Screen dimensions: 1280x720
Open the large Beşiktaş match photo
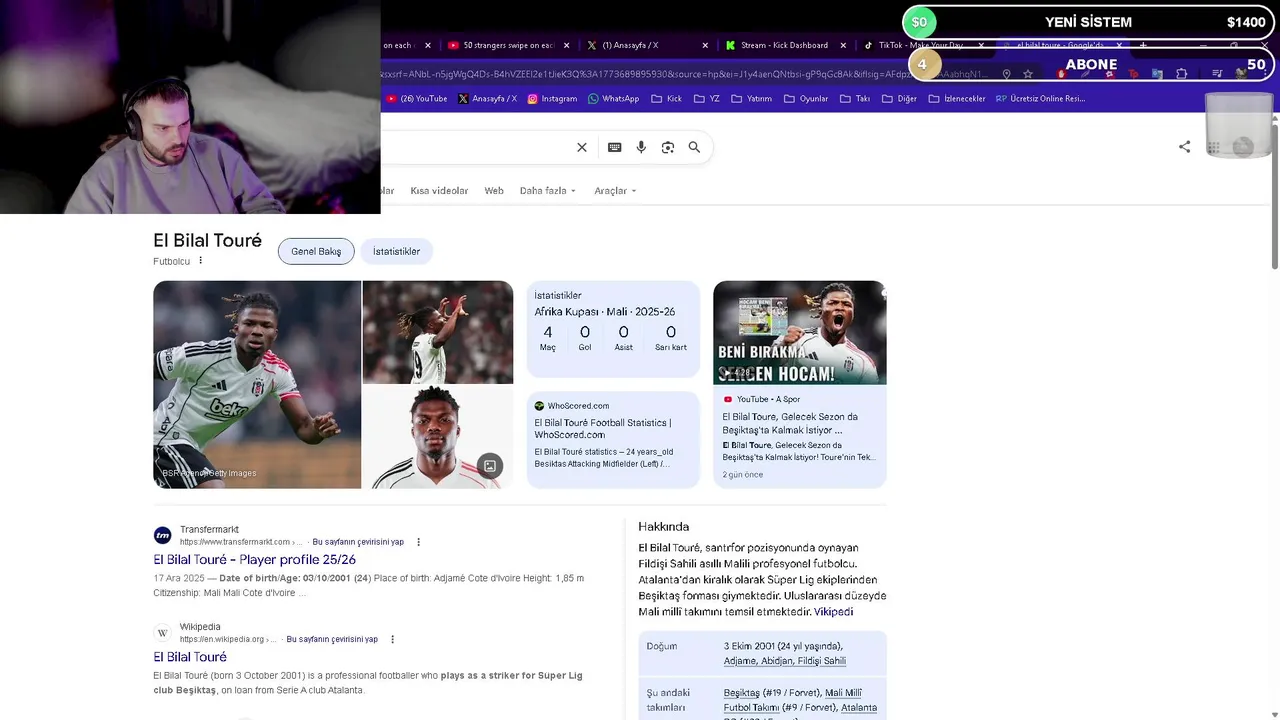tap(257, 384)
